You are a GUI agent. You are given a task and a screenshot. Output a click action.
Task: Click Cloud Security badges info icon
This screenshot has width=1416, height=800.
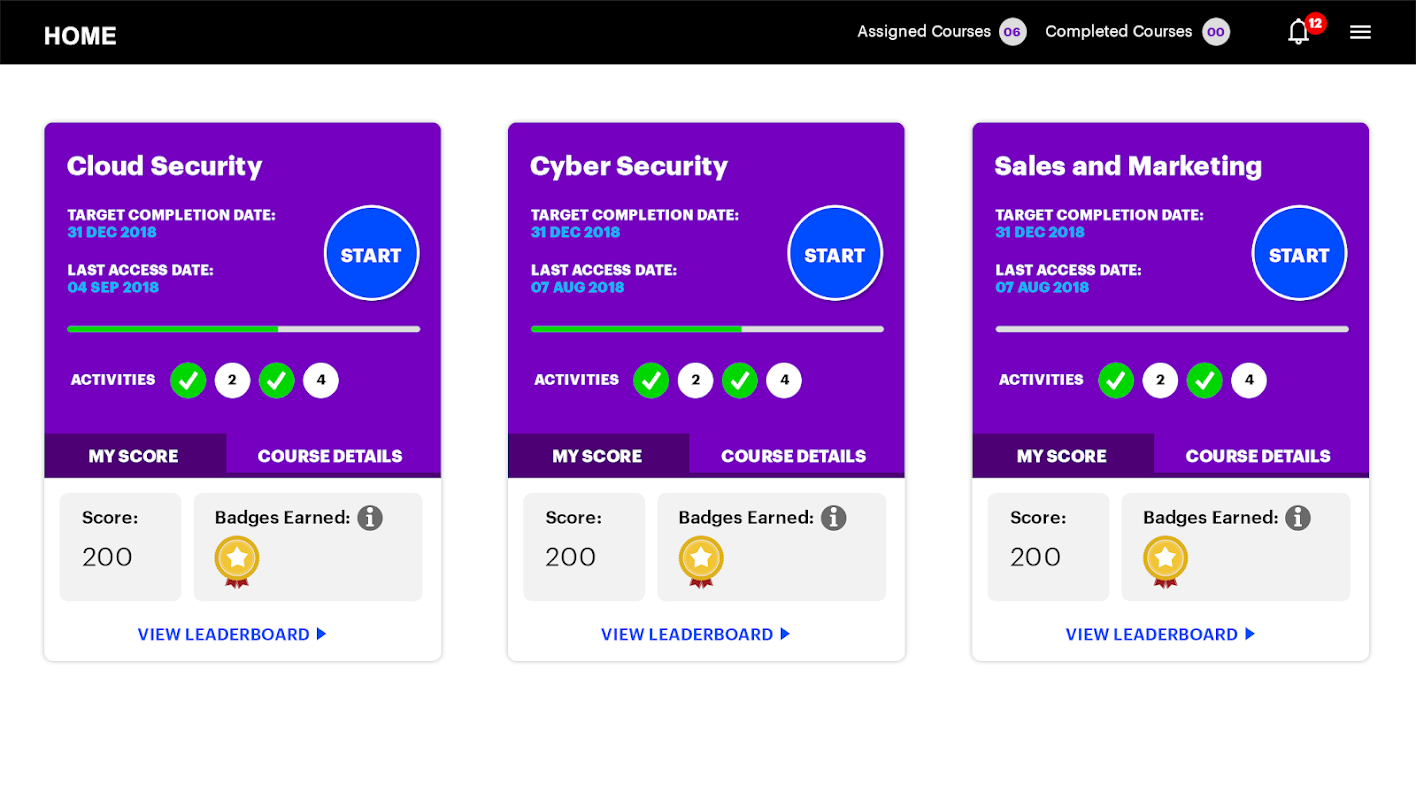[370, 518]
